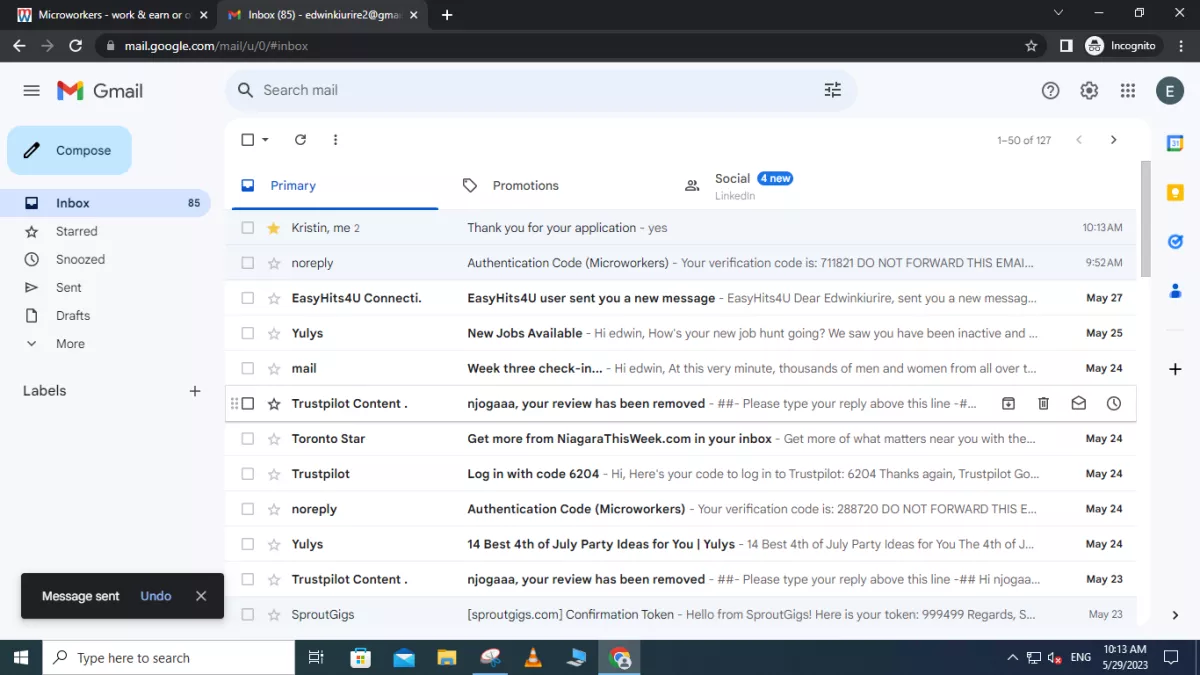Open the Gmail main menu hamburger icon

coord(31,91)
